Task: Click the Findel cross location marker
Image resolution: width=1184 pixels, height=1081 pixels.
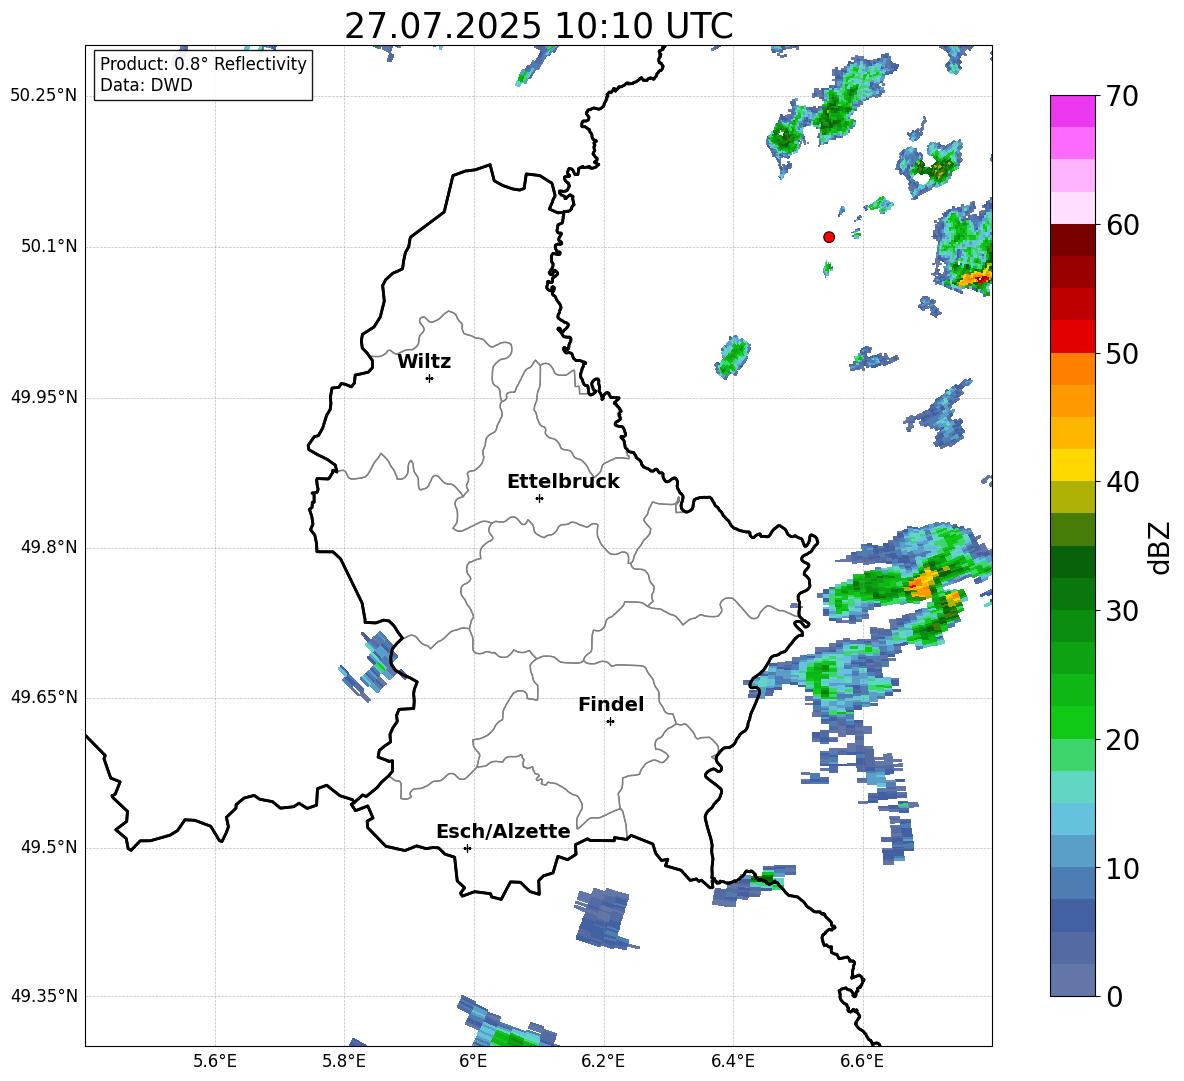Action: coord(610,722)
